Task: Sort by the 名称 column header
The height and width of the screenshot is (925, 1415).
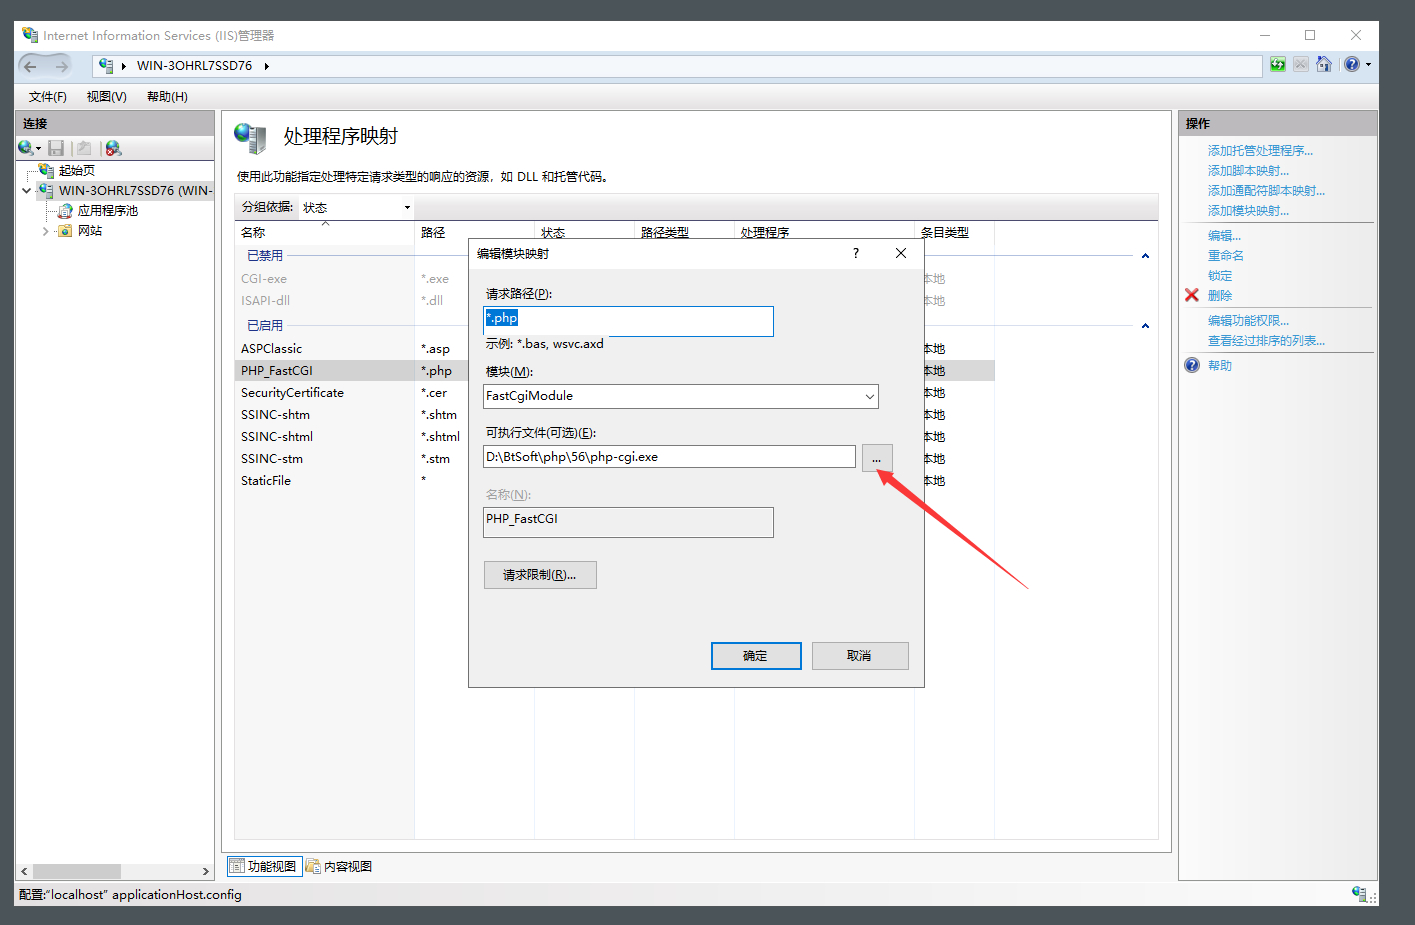Action: click(x=324, y=232)
